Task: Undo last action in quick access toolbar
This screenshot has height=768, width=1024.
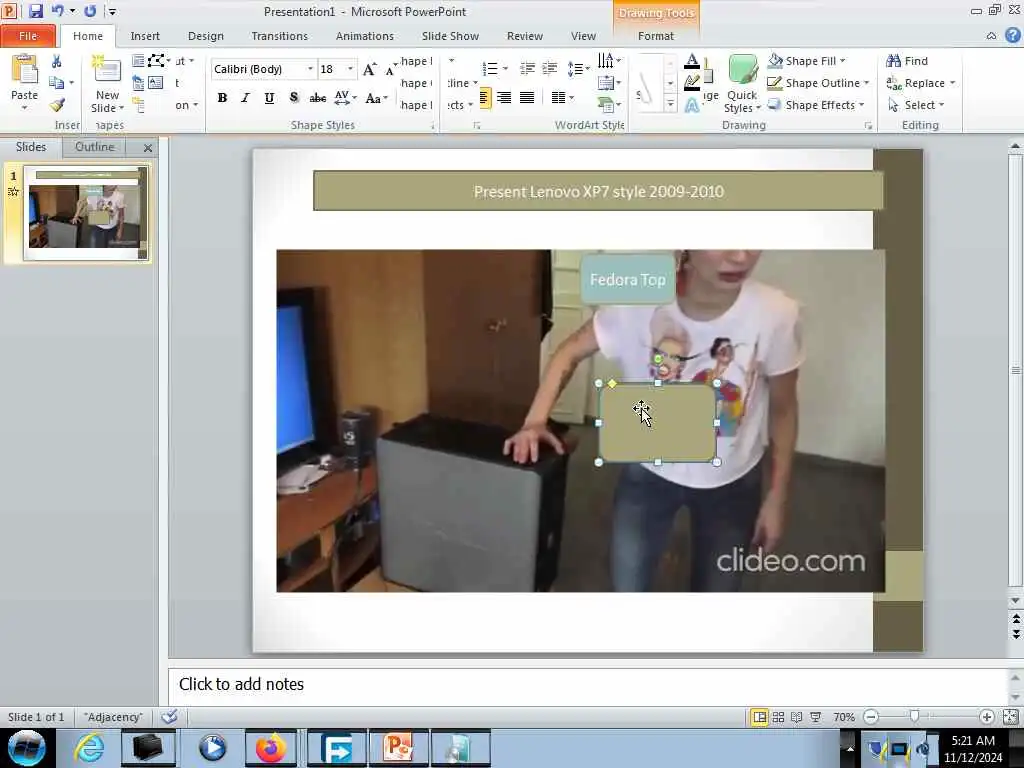Action: (x=57, y=11)
